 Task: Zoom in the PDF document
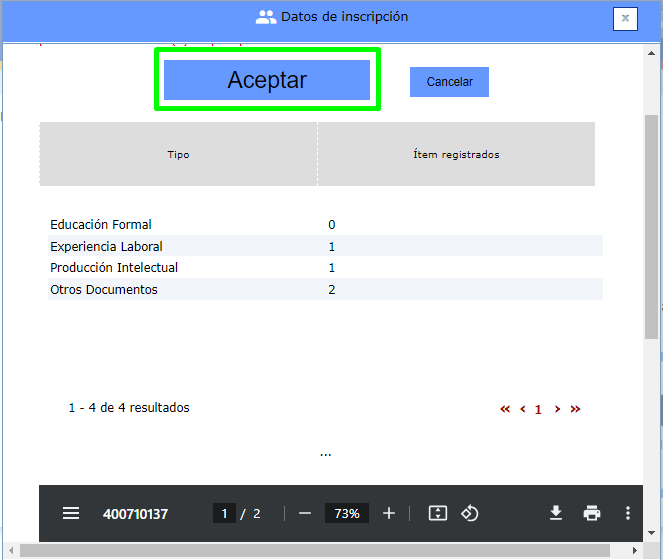point(389,513)
